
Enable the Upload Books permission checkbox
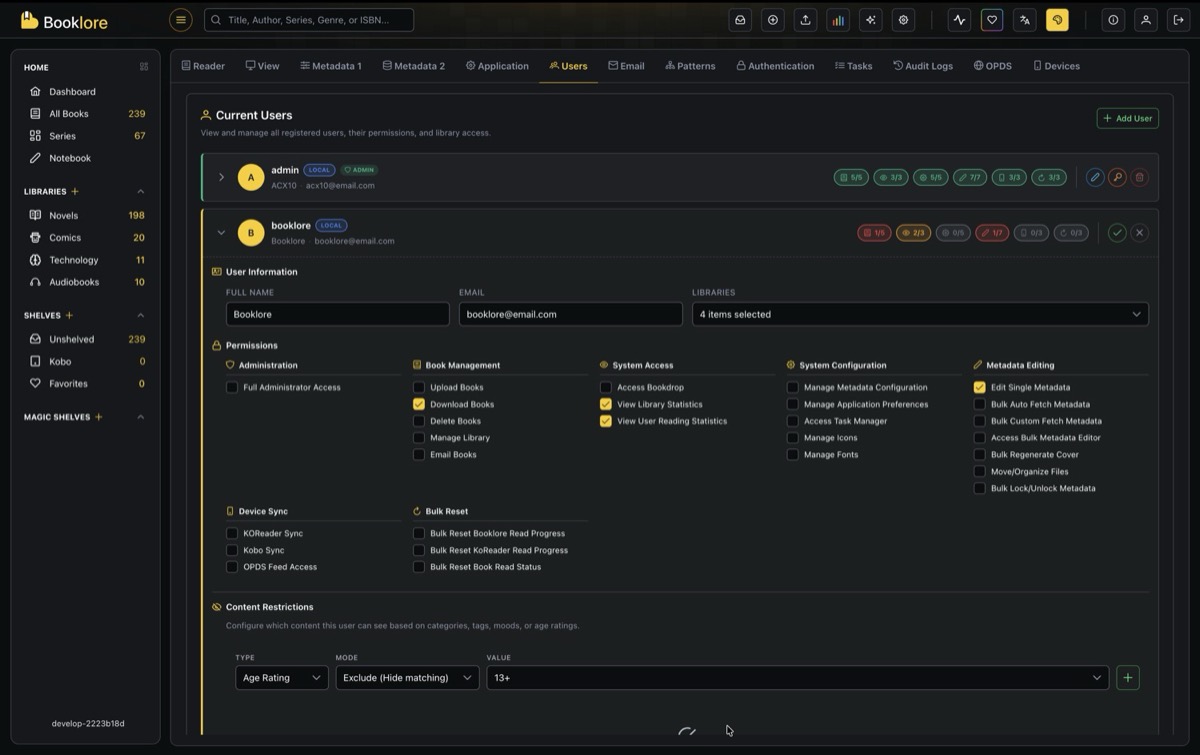coord(419,387)
